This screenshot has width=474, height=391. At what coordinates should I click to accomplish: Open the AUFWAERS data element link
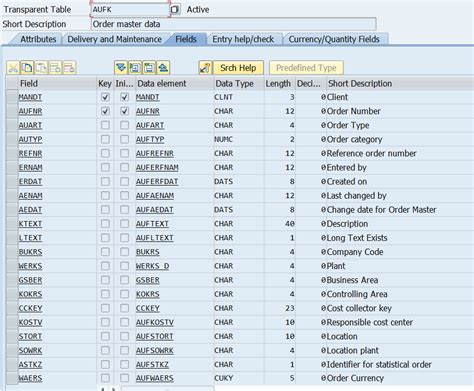pos(155,378)
